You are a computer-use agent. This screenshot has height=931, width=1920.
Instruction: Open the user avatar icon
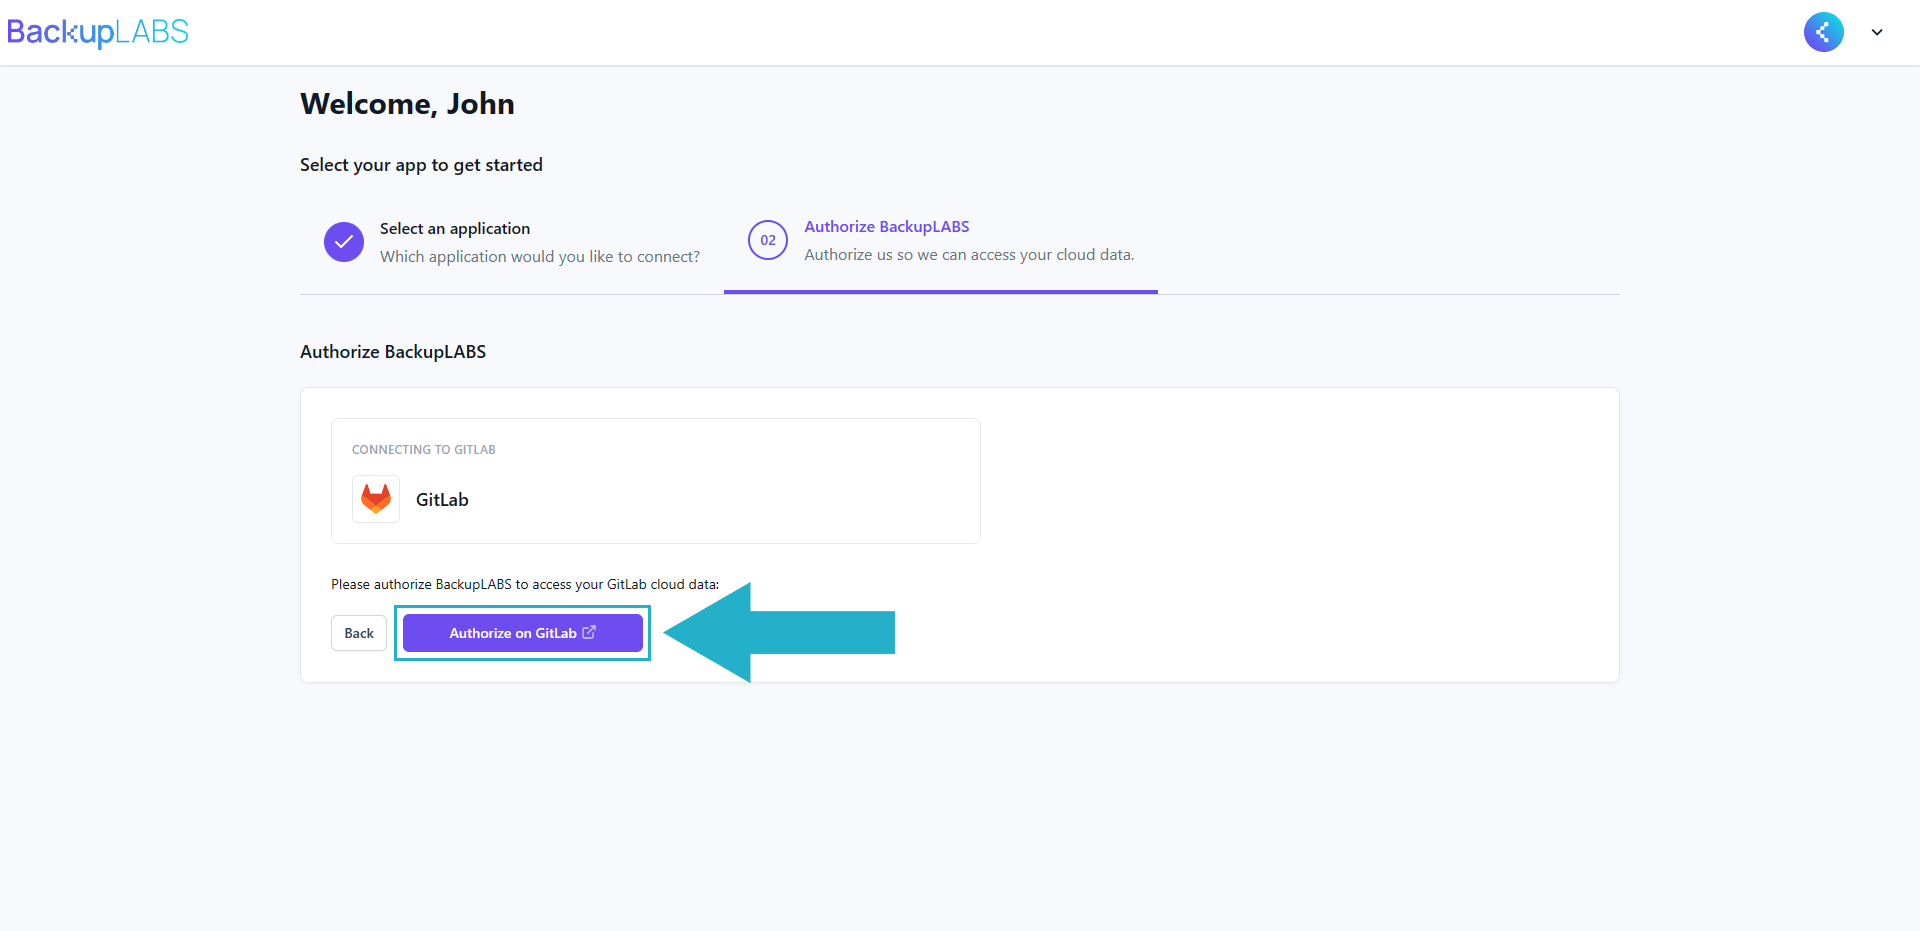tap(1823, 32)
